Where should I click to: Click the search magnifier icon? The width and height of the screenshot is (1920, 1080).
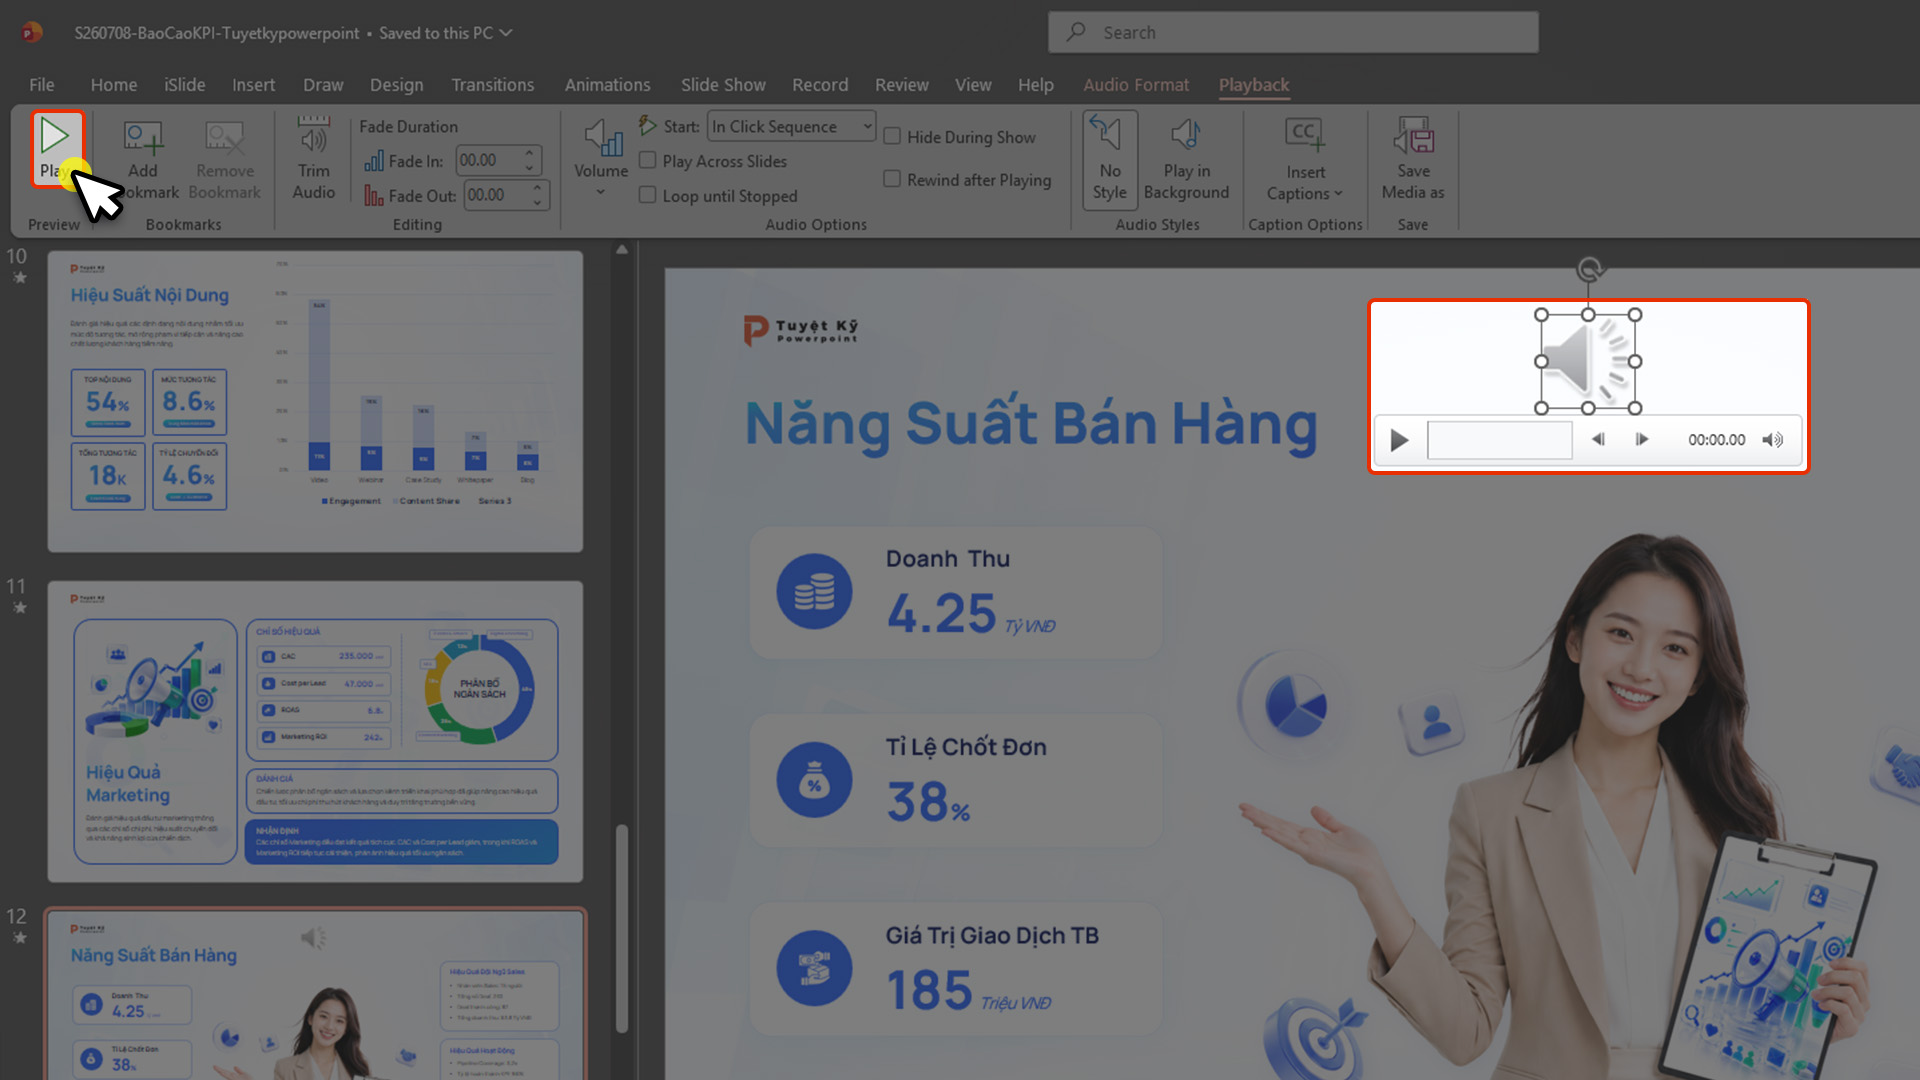coord(1076,32)
